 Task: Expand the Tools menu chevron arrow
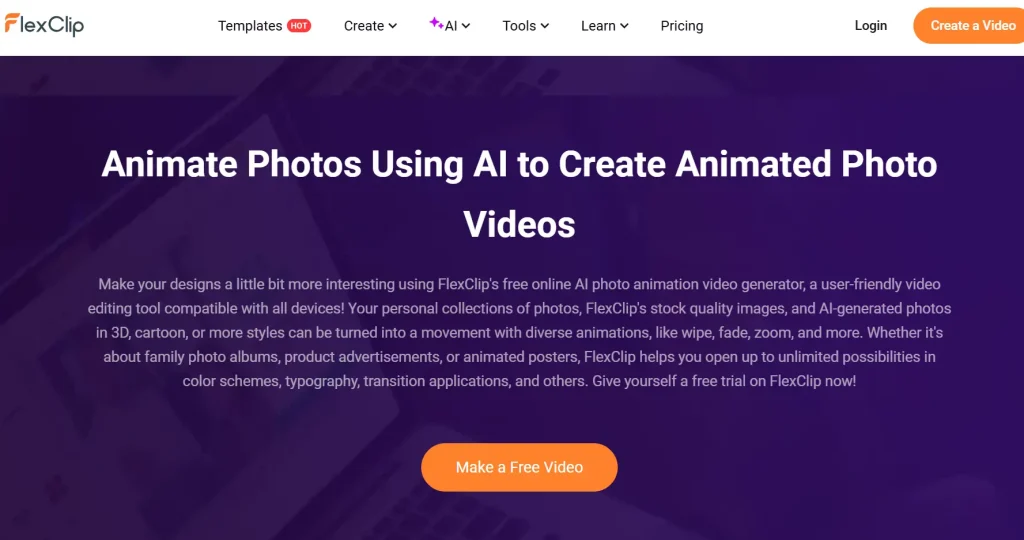coord(545,26)
